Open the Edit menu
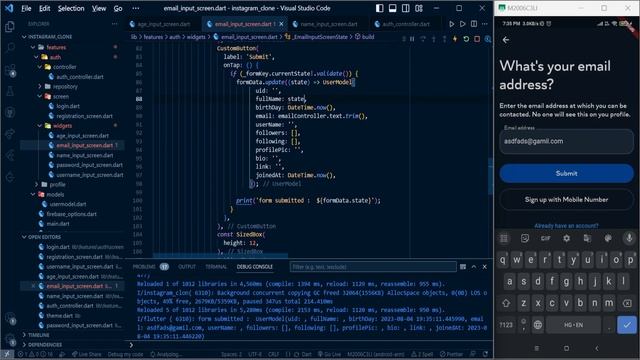This screenshot has height=360, width=640. [44, 8]
